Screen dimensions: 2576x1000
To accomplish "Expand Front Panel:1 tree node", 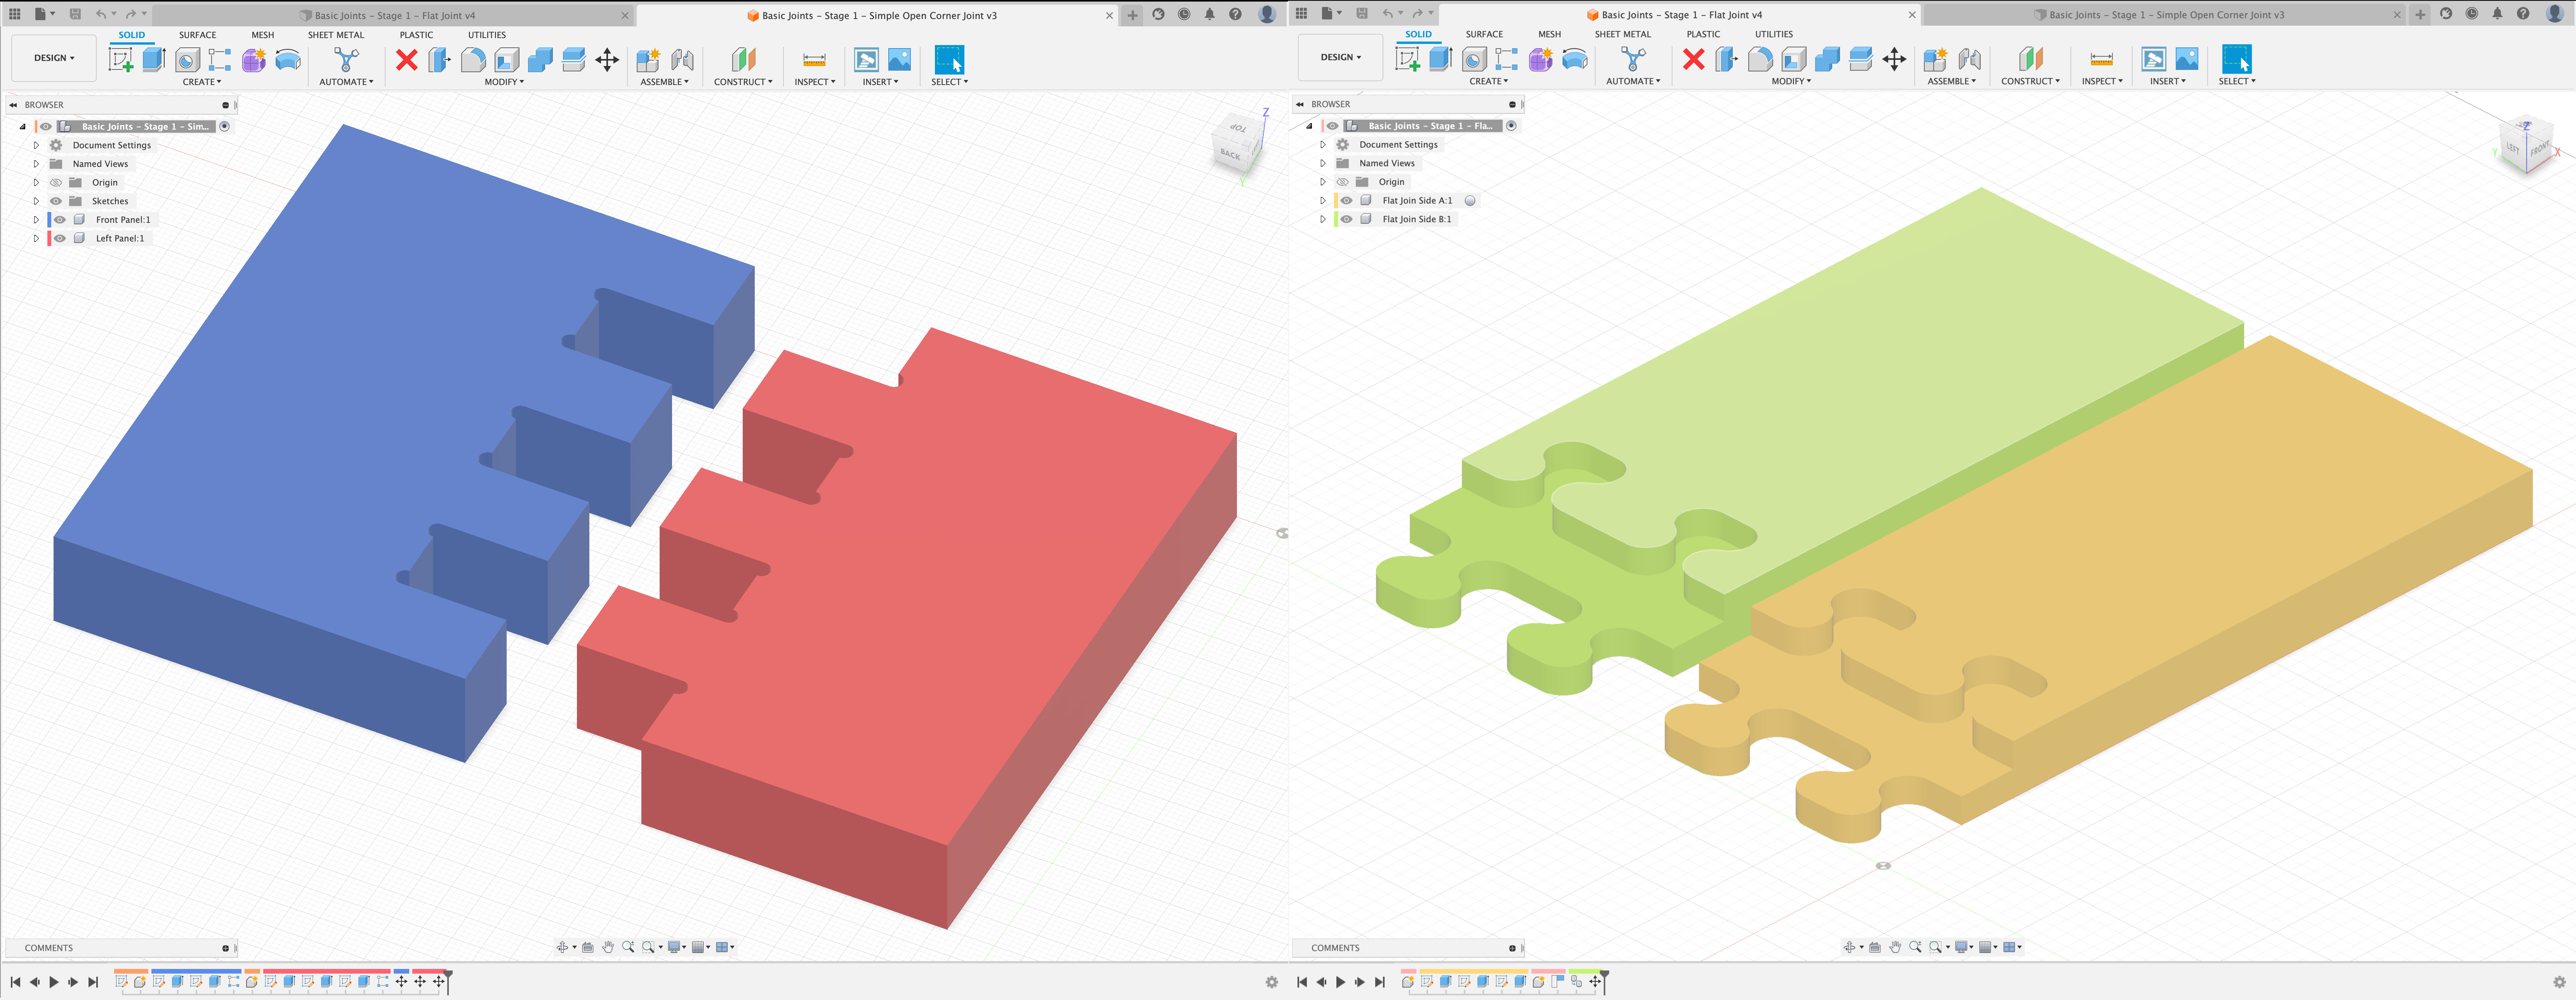I will point(36,220).
